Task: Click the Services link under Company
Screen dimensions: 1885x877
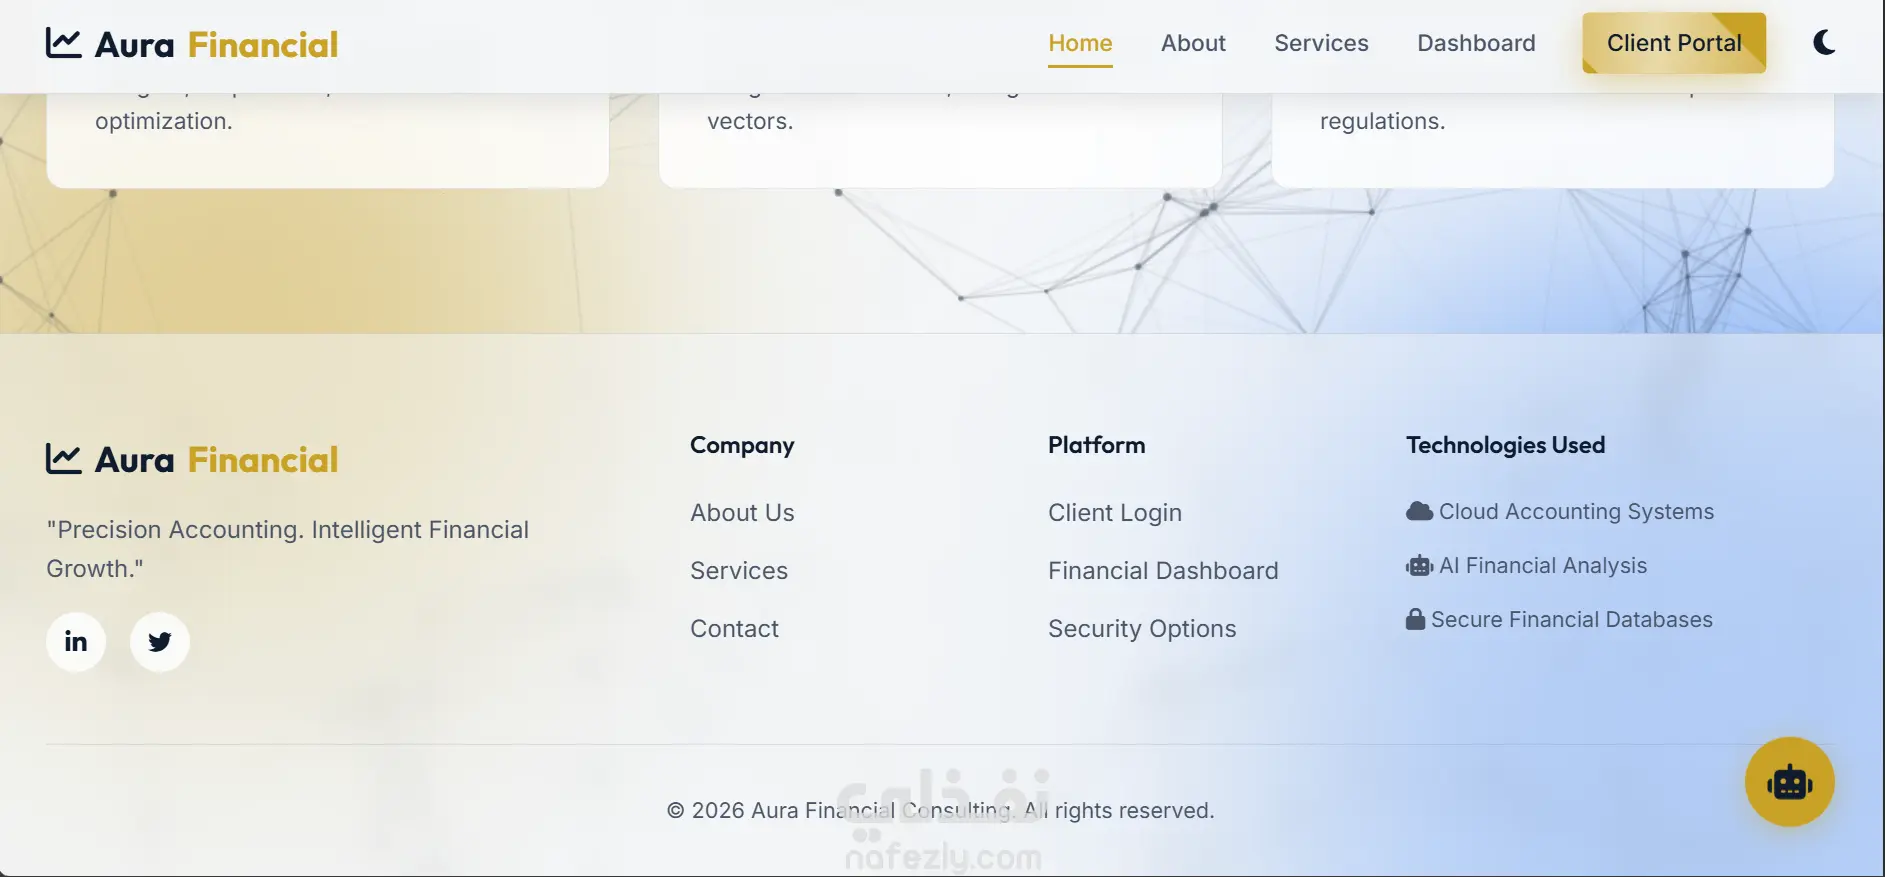Action: pyautogui.click(x=739, y=571)
